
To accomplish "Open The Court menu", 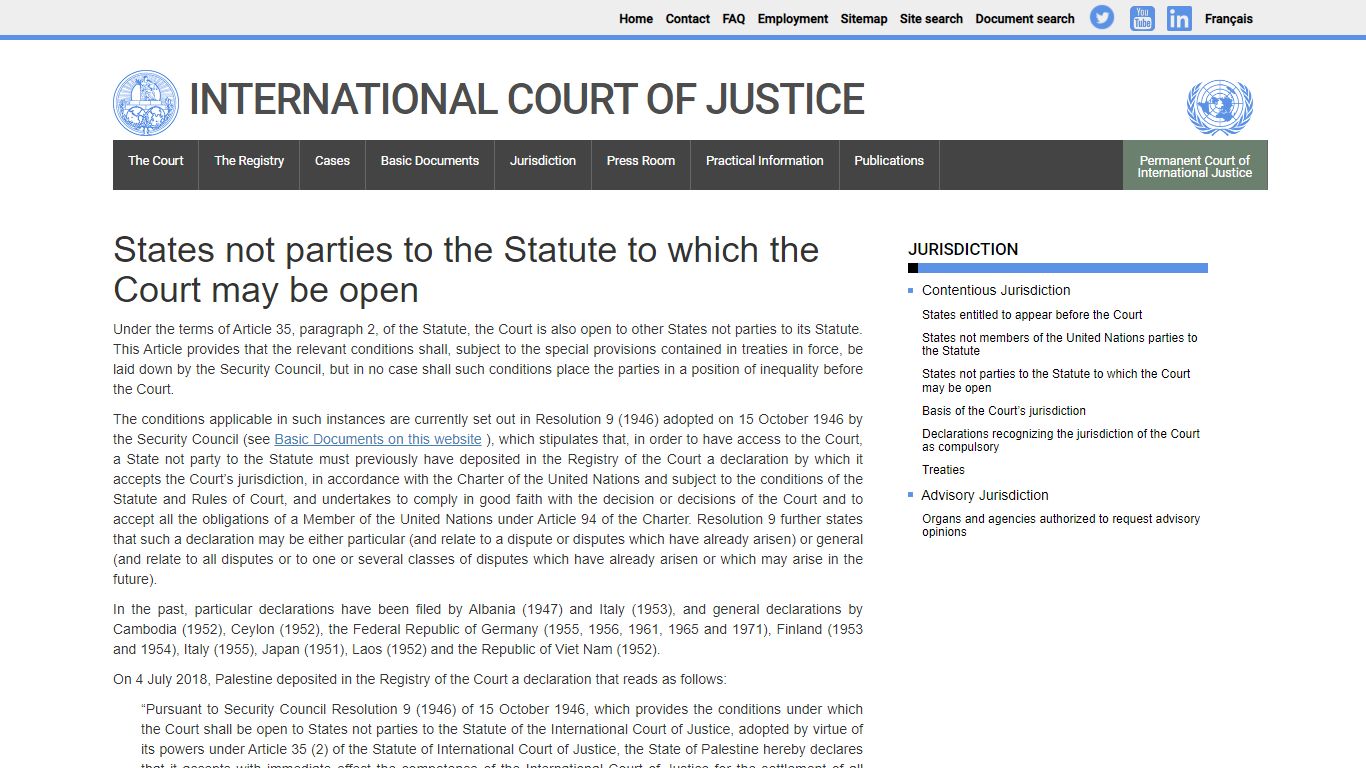I will coord(156,165).
